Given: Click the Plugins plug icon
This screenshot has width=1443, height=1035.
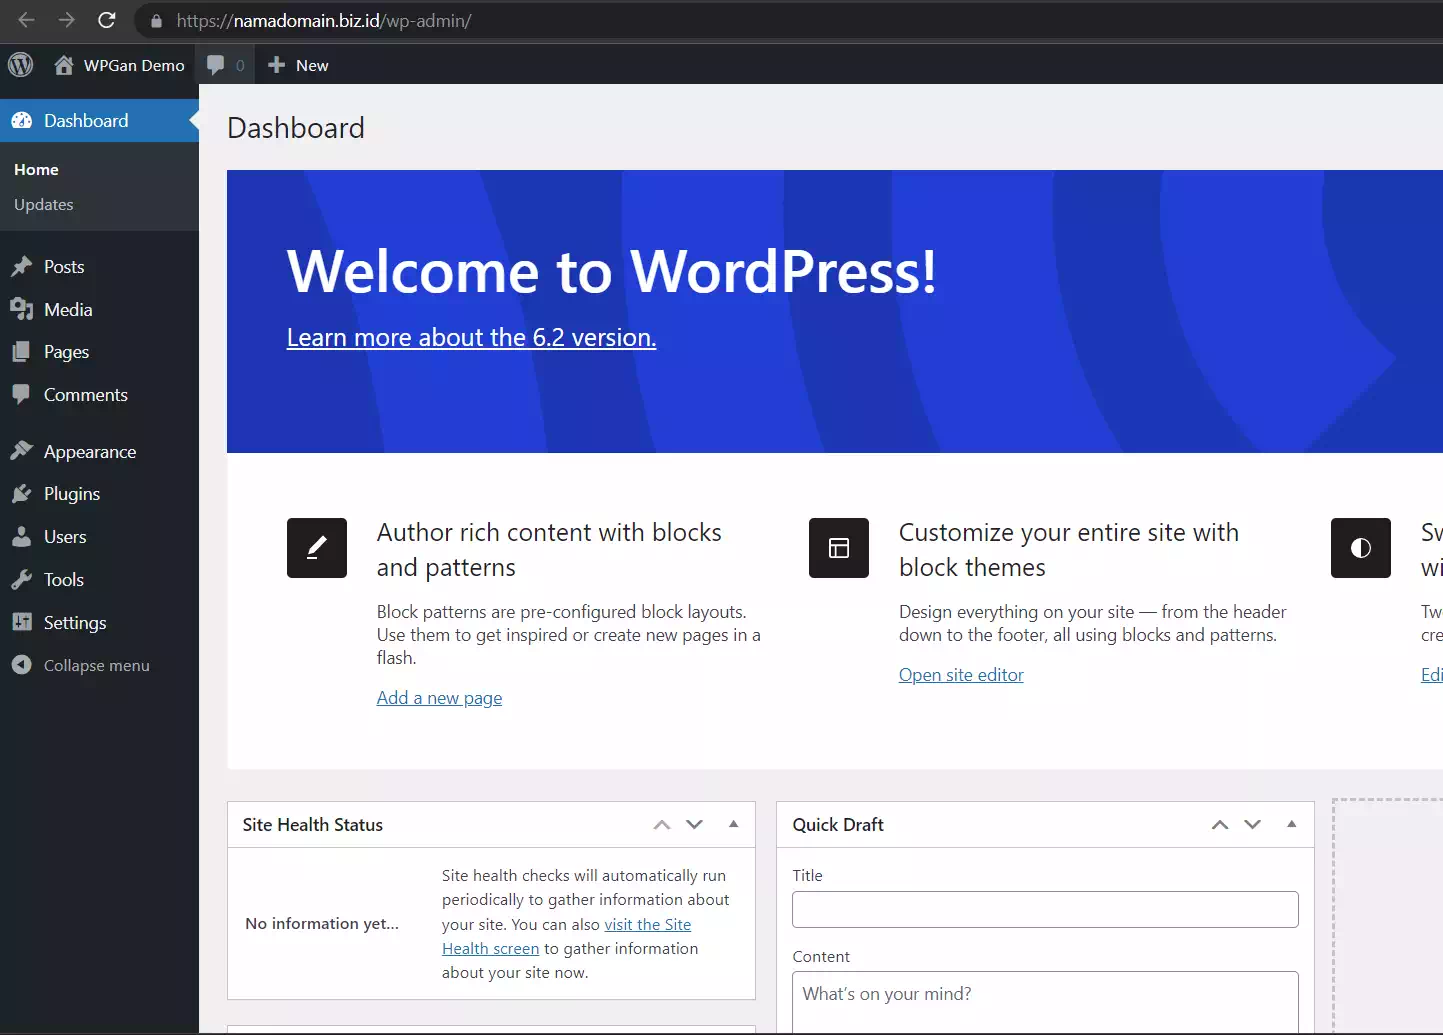Looking at the screenshot, I should (x=22, y=494).
